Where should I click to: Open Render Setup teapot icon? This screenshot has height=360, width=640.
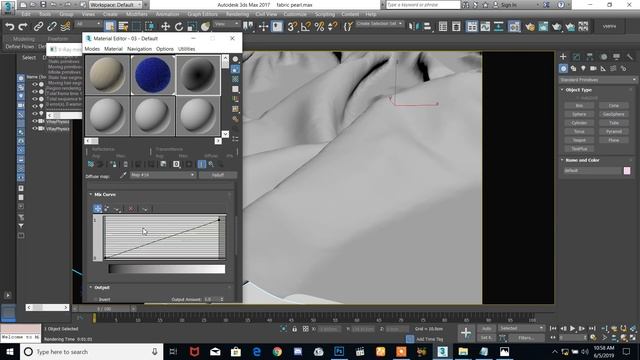coord(530,27)
